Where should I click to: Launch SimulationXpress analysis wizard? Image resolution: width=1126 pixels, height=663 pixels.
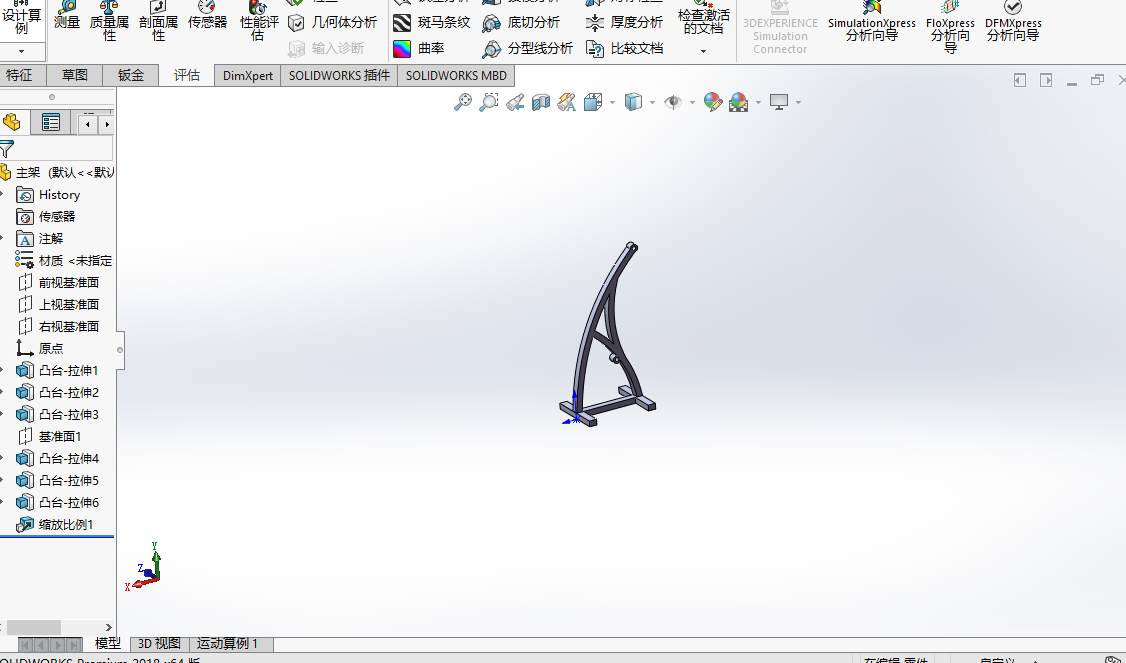tap(872, 21)
